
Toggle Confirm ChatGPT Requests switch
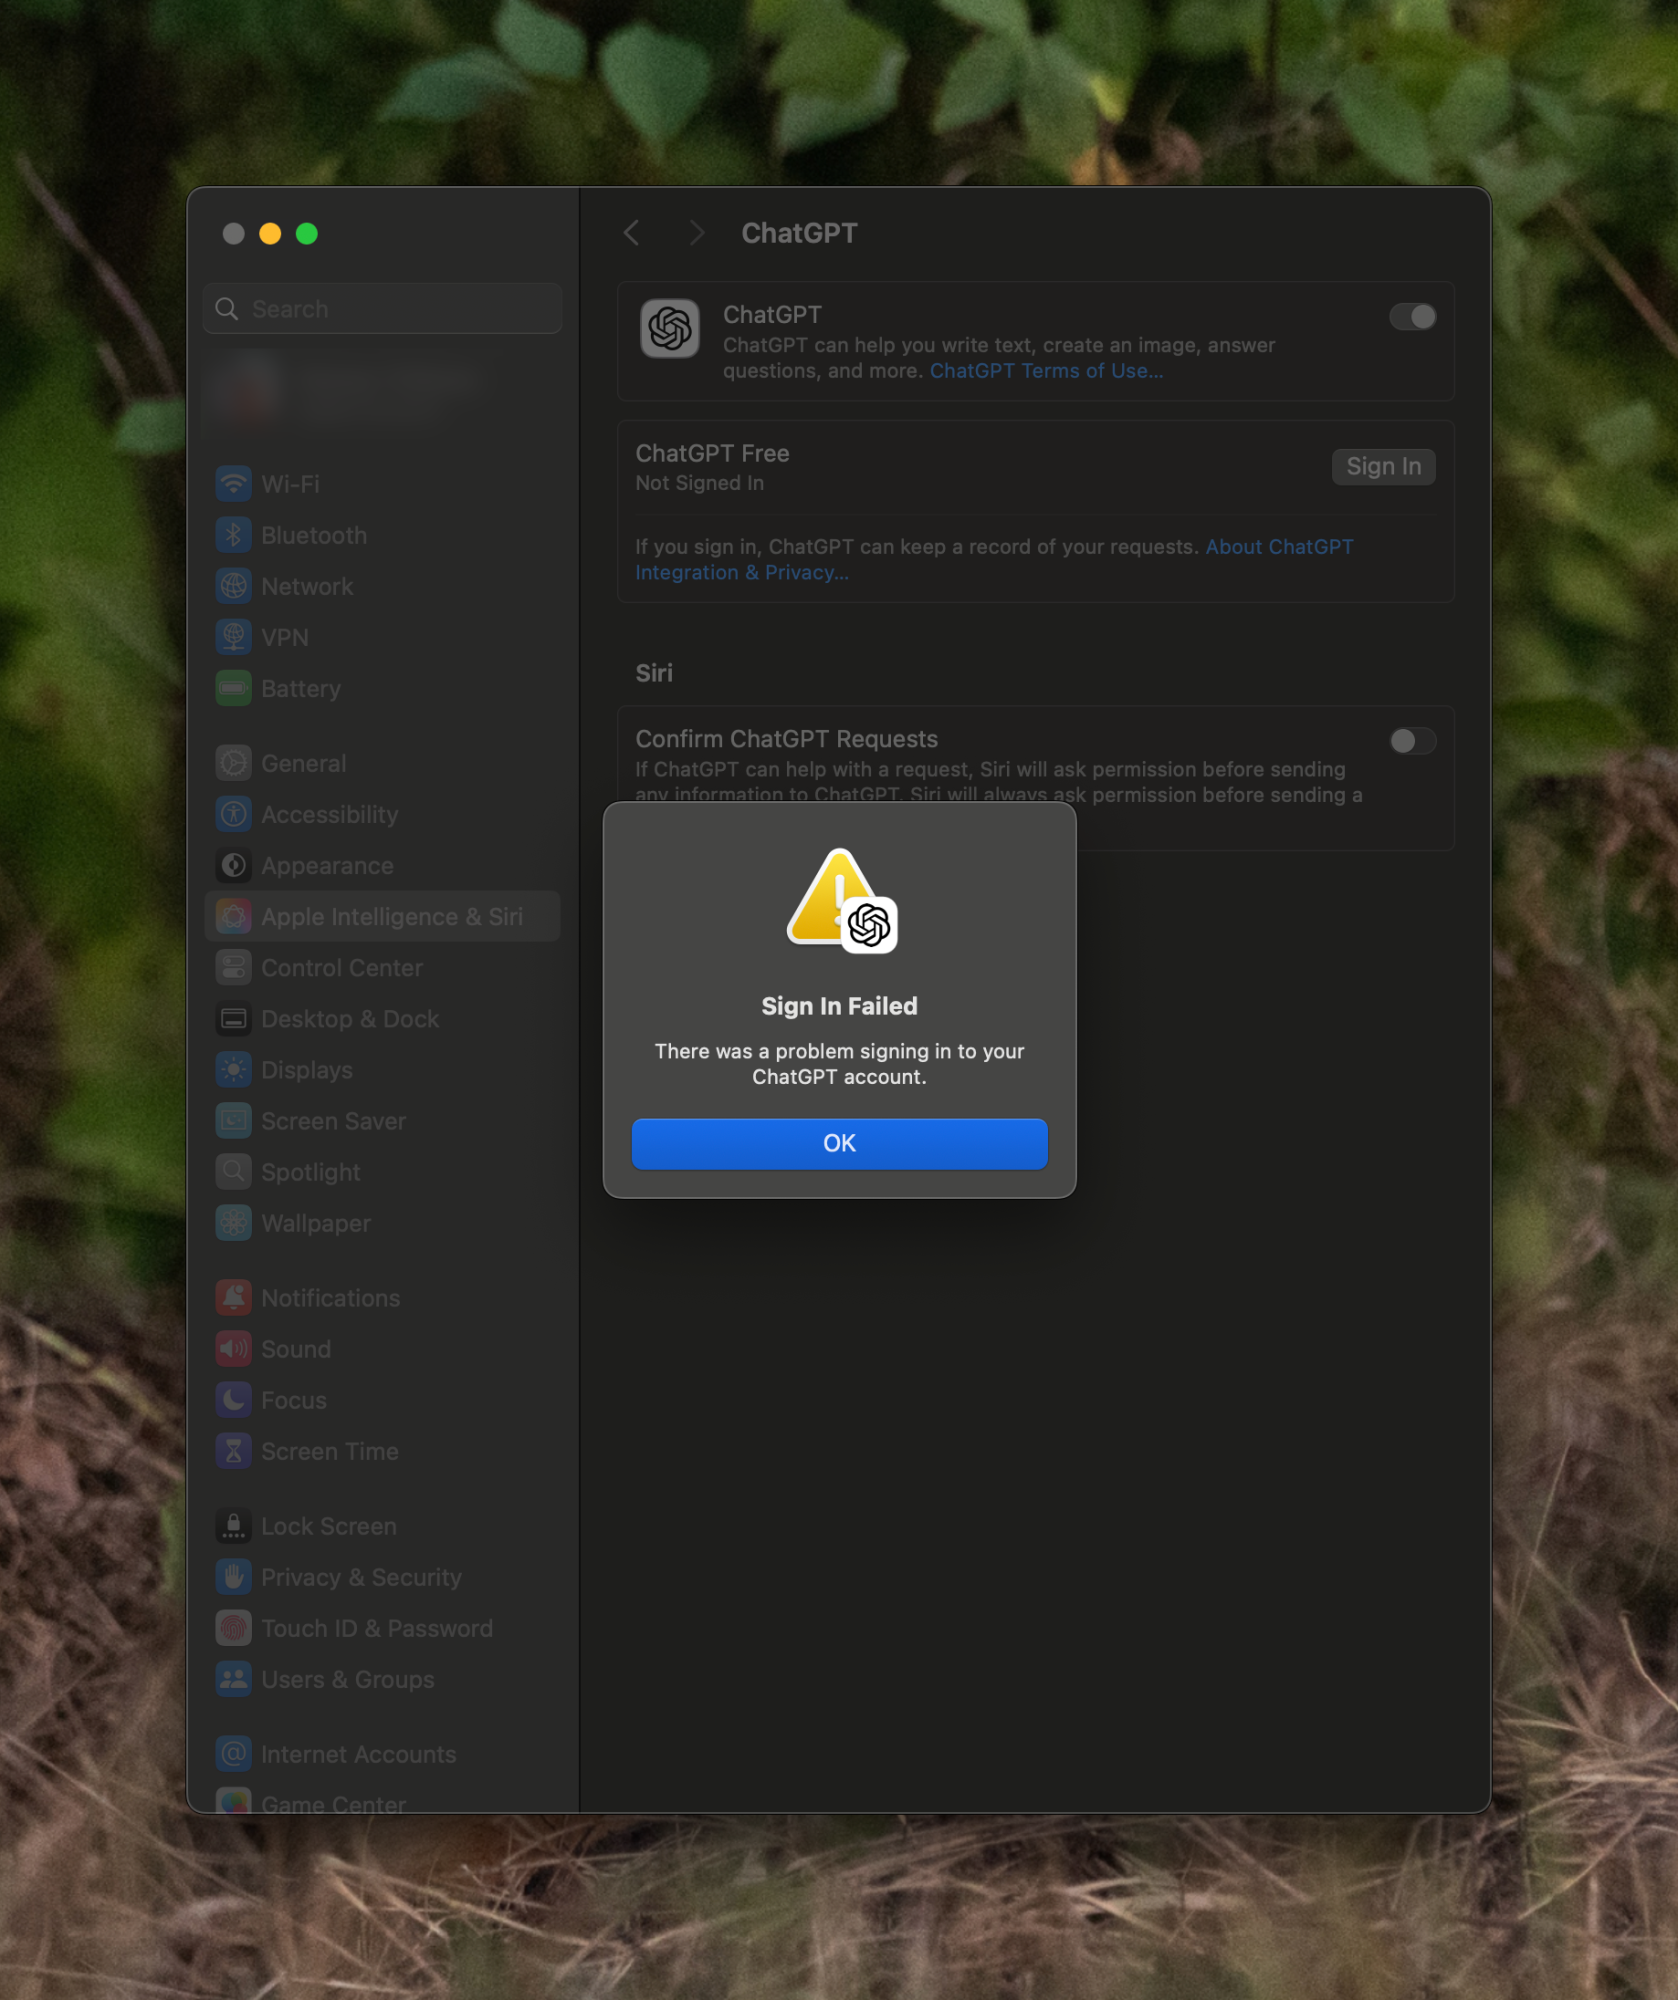point(1412,741)
